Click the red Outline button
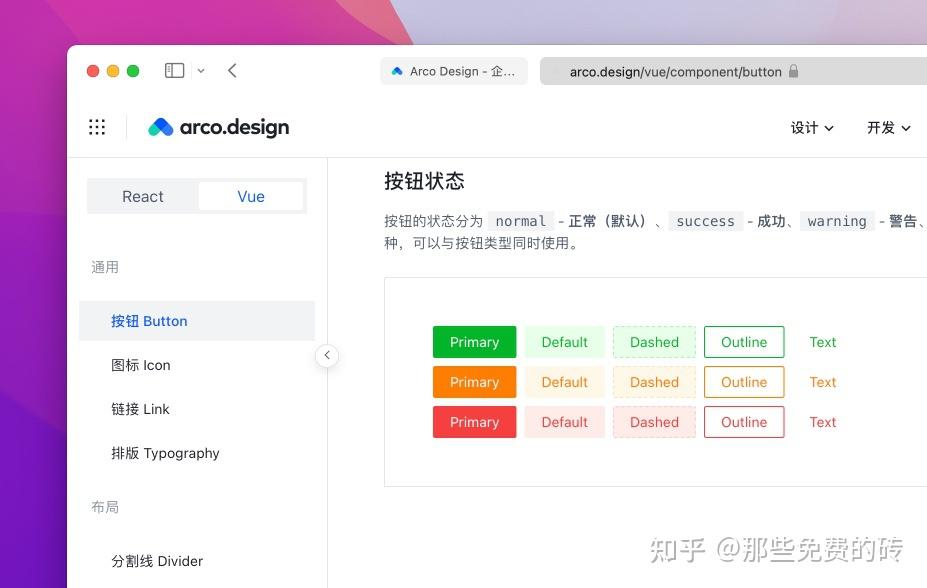The width and height of the screenshot is (927, 588). pyautogui.click(x=743, y=421)
